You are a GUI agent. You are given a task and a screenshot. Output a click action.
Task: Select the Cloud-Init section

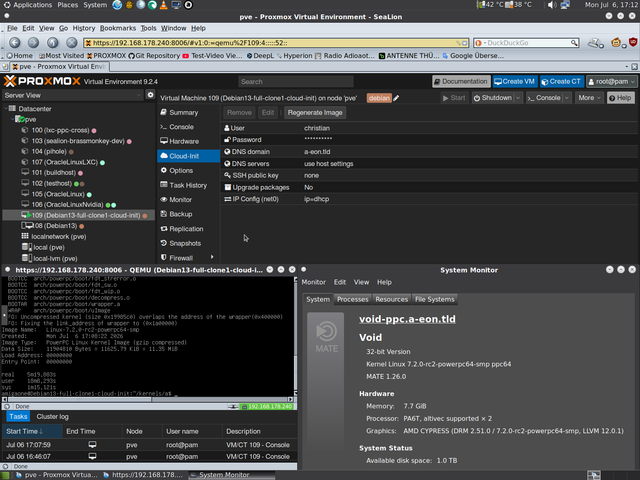[x=188, y=156]
